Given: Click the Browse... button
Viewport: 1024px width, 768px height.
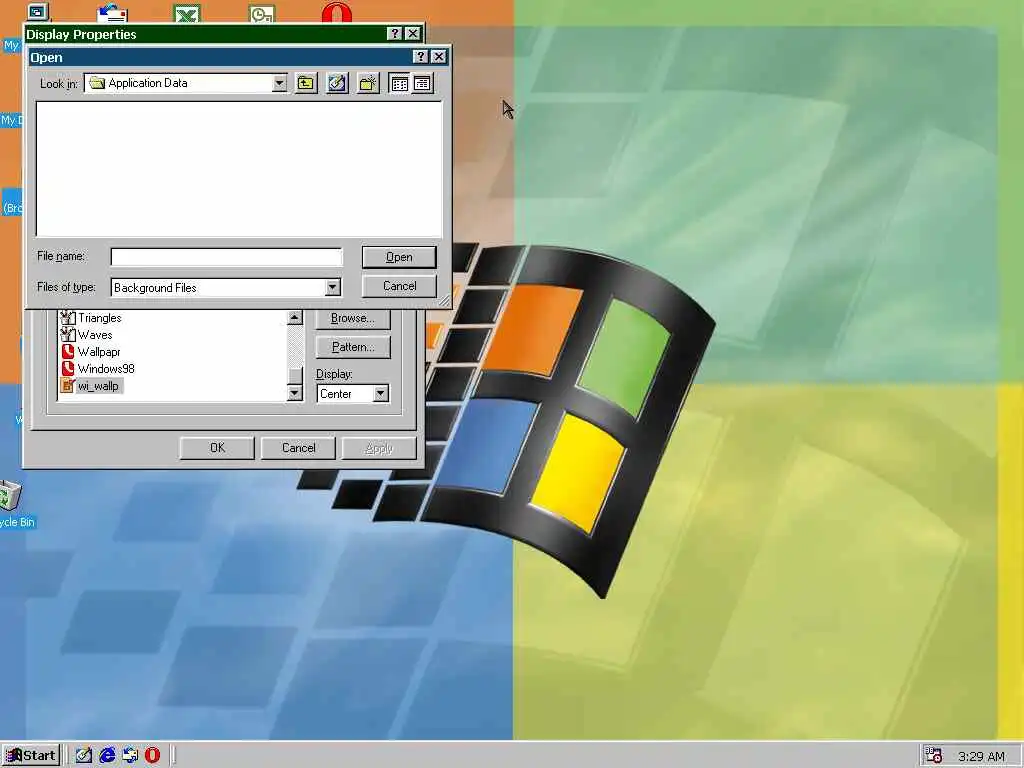Looking at the screenshot, I should coord(353,318).
